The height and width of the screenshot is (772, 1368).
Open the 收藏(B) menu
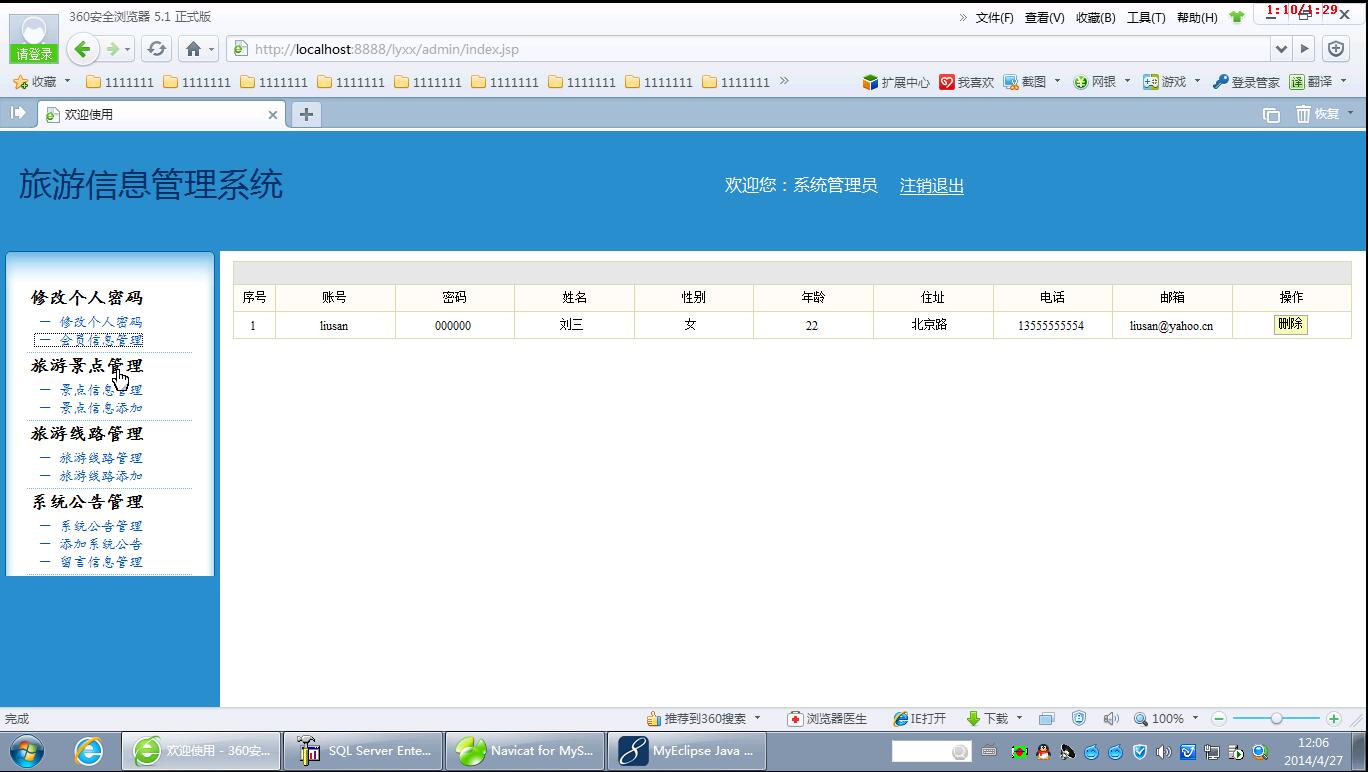(1095, 17)
